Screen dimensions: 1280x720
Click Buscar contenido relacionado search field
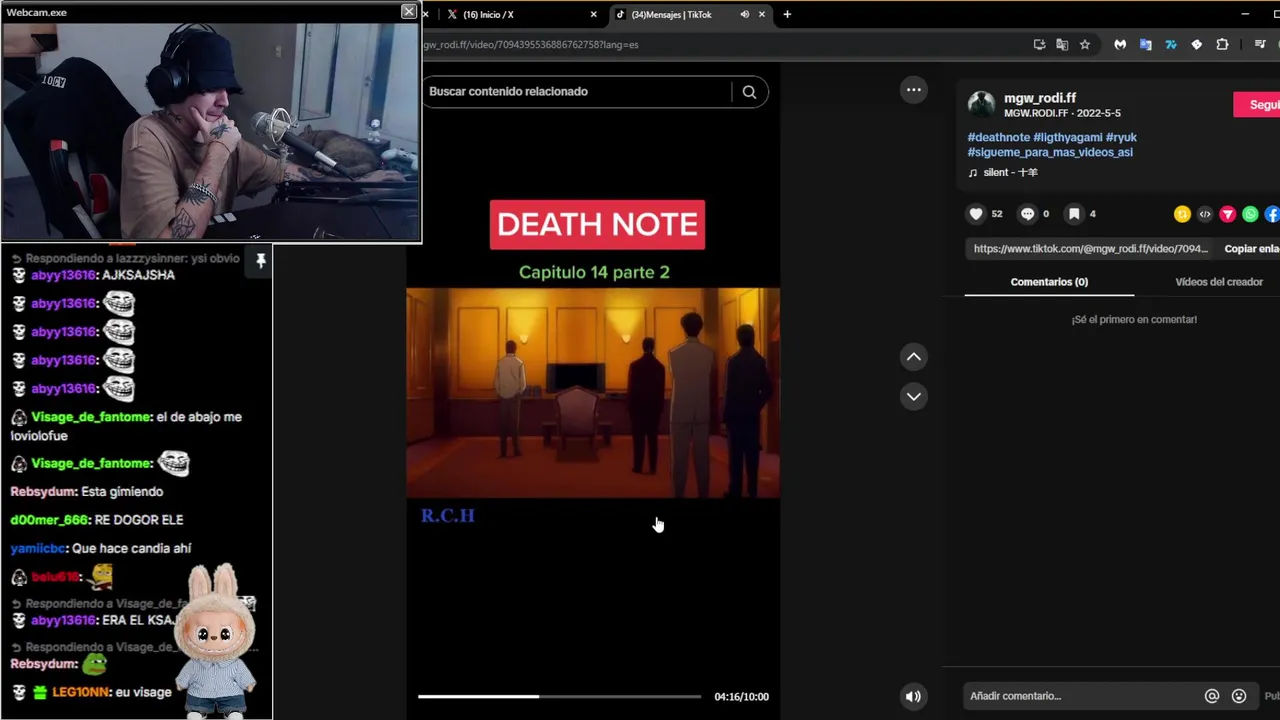578,92
